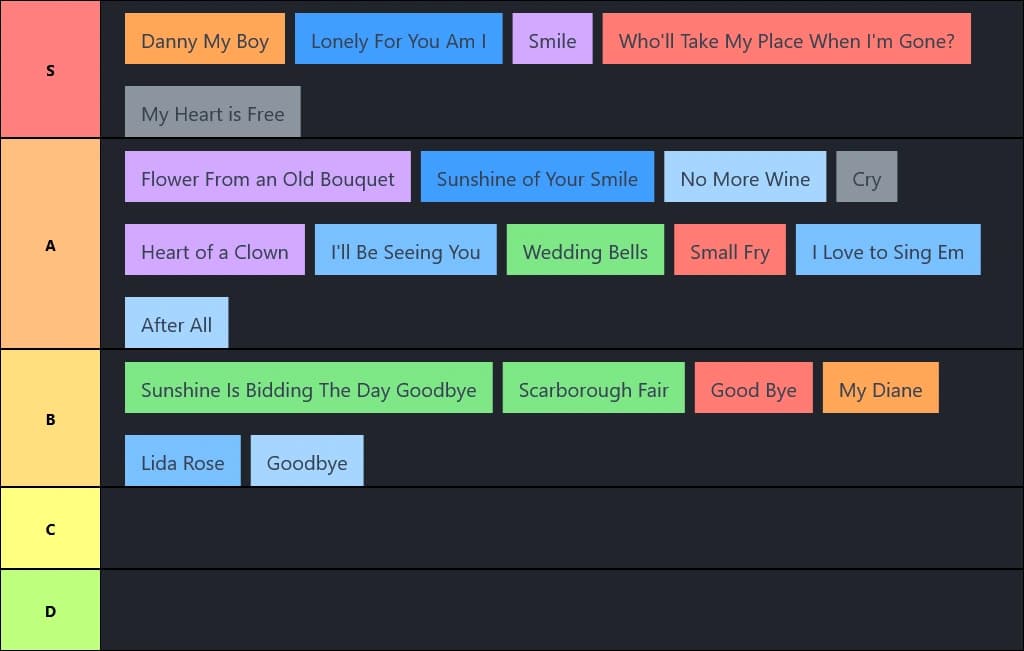Click the Lonely For You Am I item
Image resolution: width=1024 pixels, height=651 pixels.
click(398, 39)
